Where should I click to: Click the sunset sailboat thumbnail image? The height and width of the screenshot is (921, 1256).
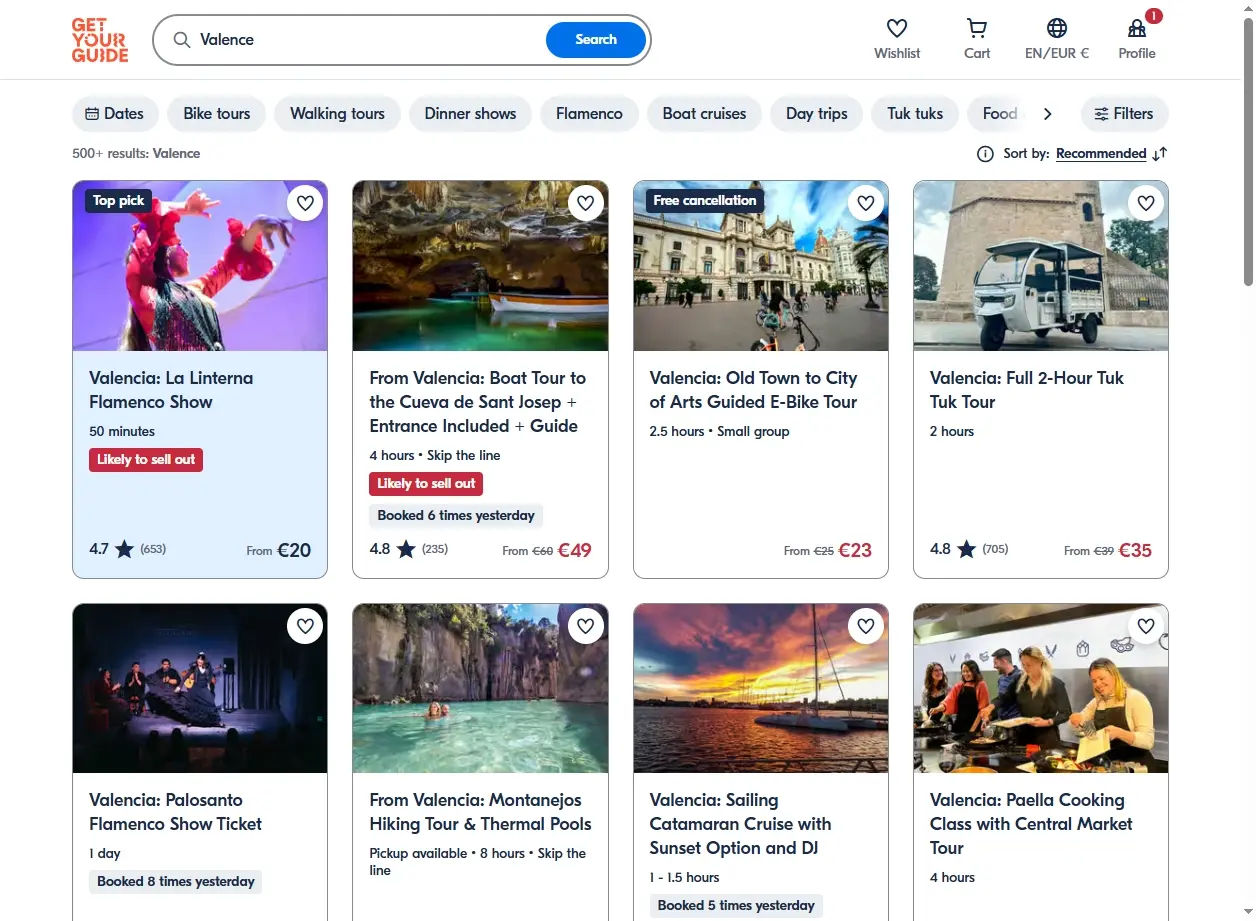click(x=761, y=688)
